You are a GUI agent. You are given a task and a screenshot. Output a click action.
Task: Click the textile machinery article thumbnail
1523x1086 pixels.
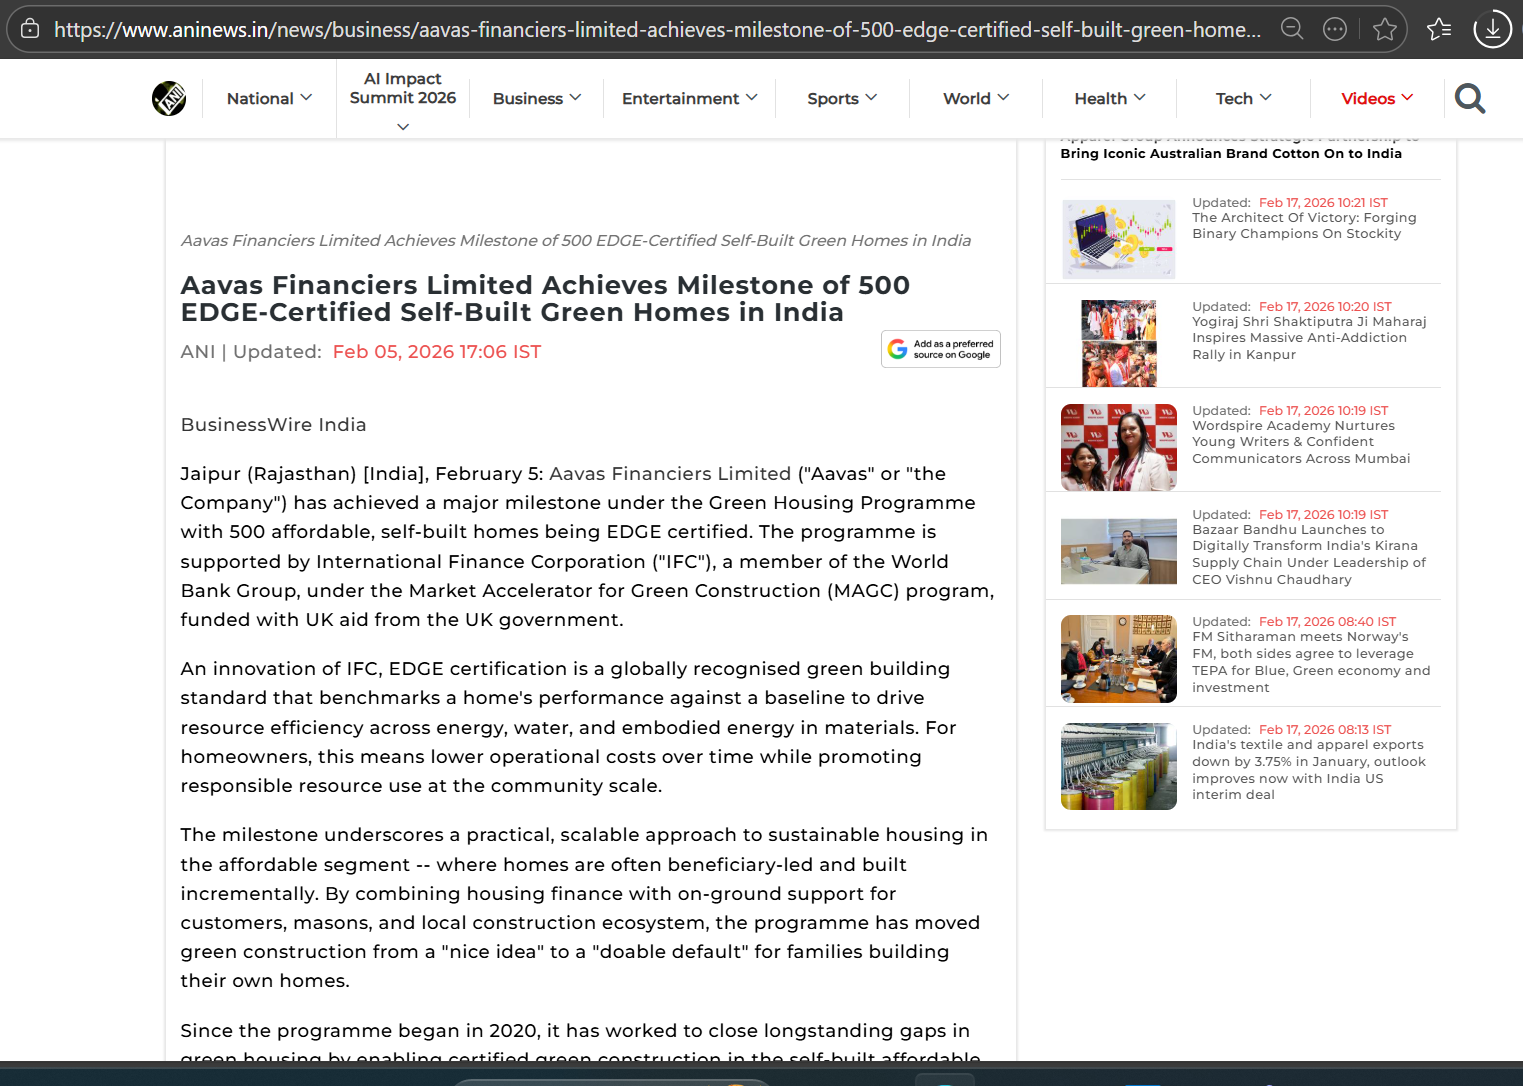click(x=1118, y=766)
